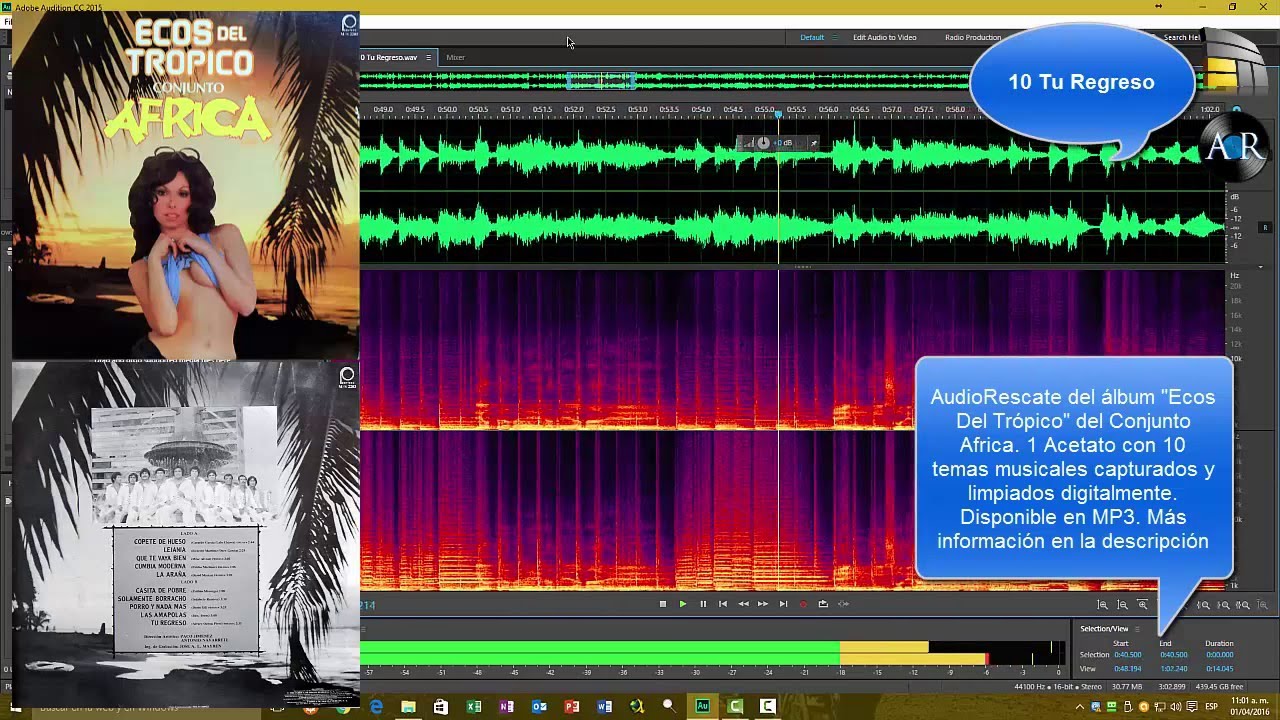Click Selection End value 0:40.500
Image resolution: width=1280 pixels, height=720 pixels.
tap(1173, 655)
